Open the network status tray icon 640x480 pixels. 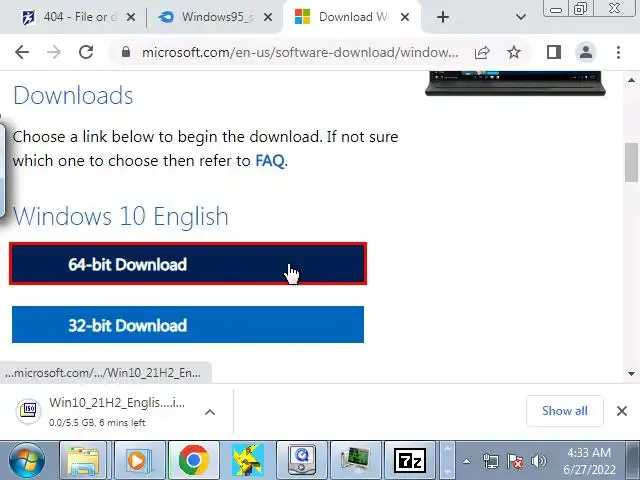[x=490, y=462]
